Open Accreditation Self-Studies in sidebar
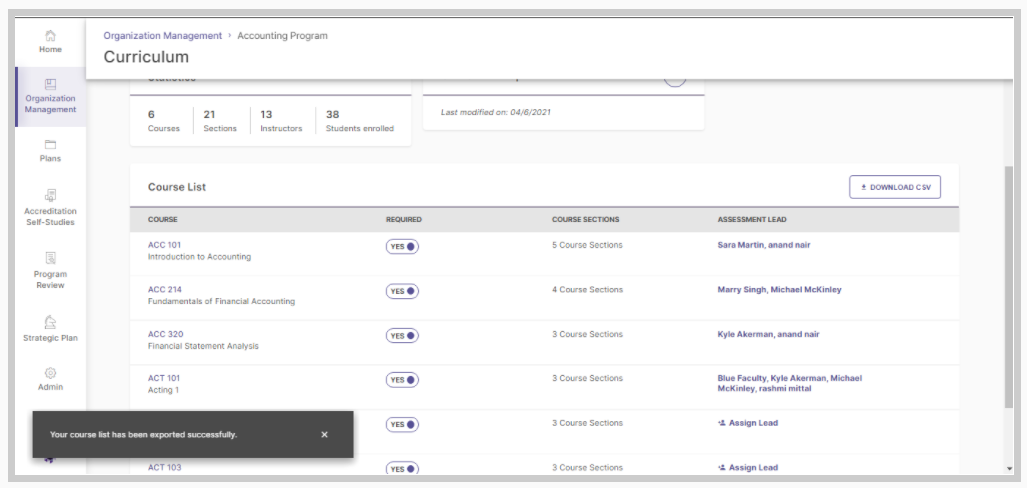This screenshot has height=488, width=1027. (x=50, y=207)
